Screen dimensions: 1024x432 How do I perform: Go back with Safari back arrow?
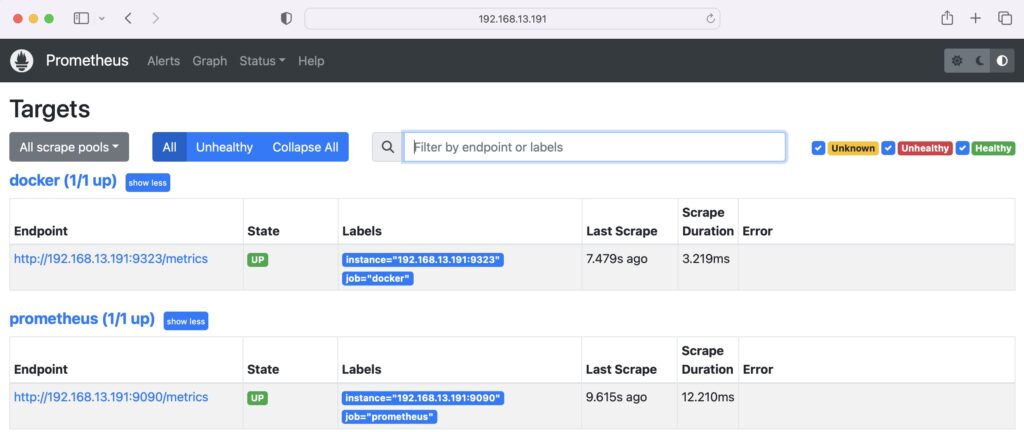128,18
